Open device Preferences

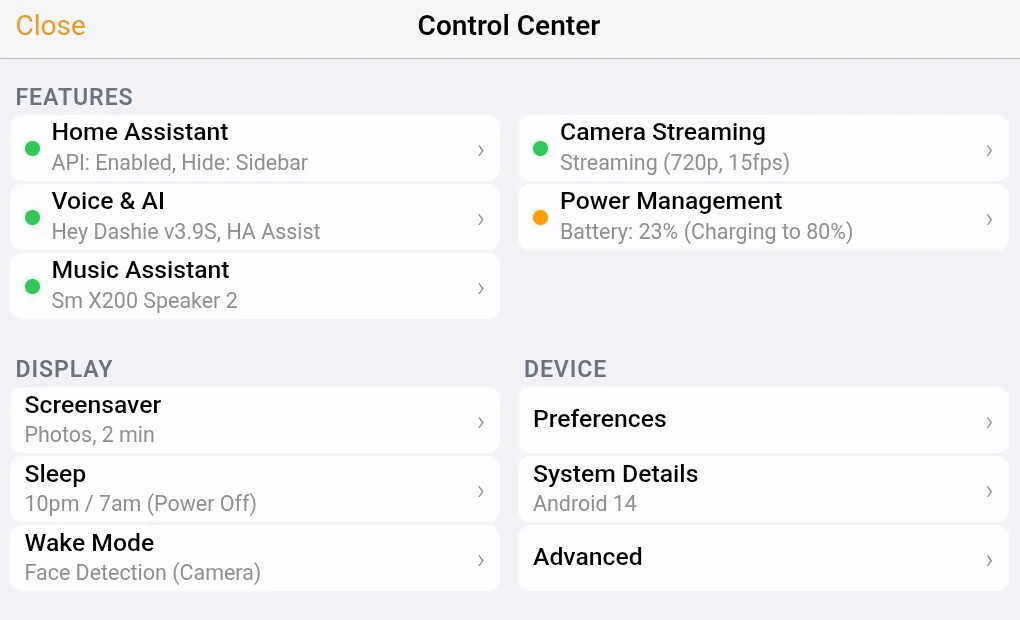pyautogui.click(x=763, y=420)
